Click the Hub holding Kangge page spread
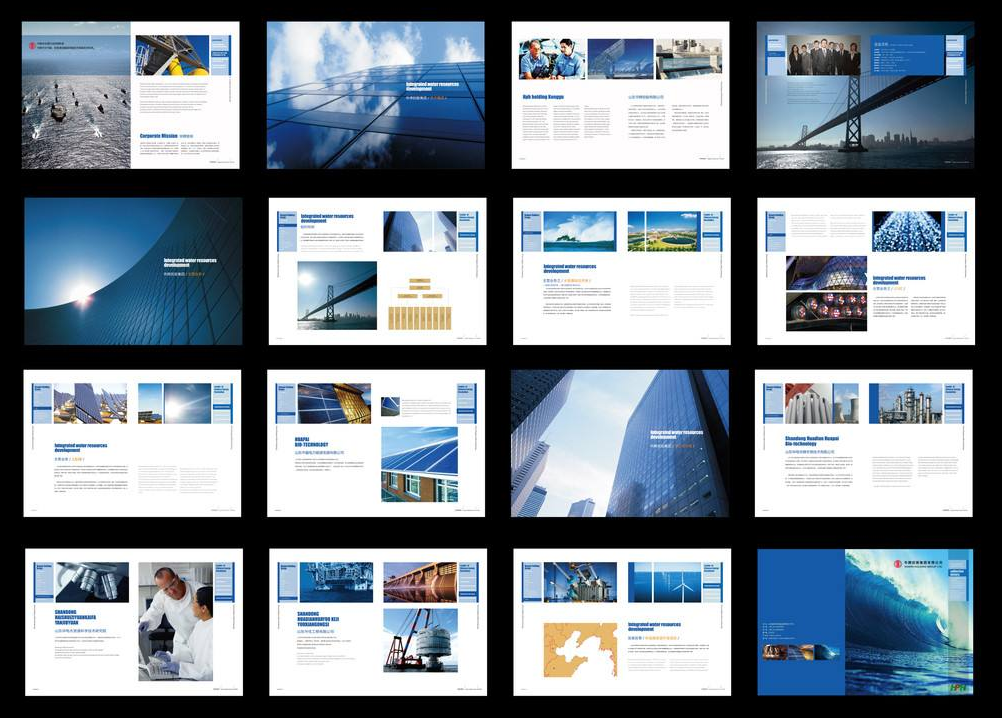 (620, 95)
